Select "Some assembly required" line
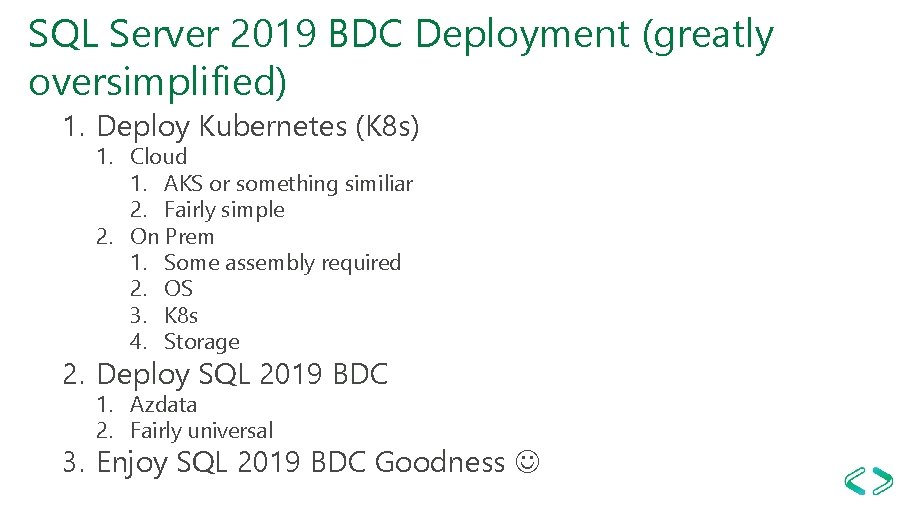Viewport: 907px width, 510px height. (282, 262)
